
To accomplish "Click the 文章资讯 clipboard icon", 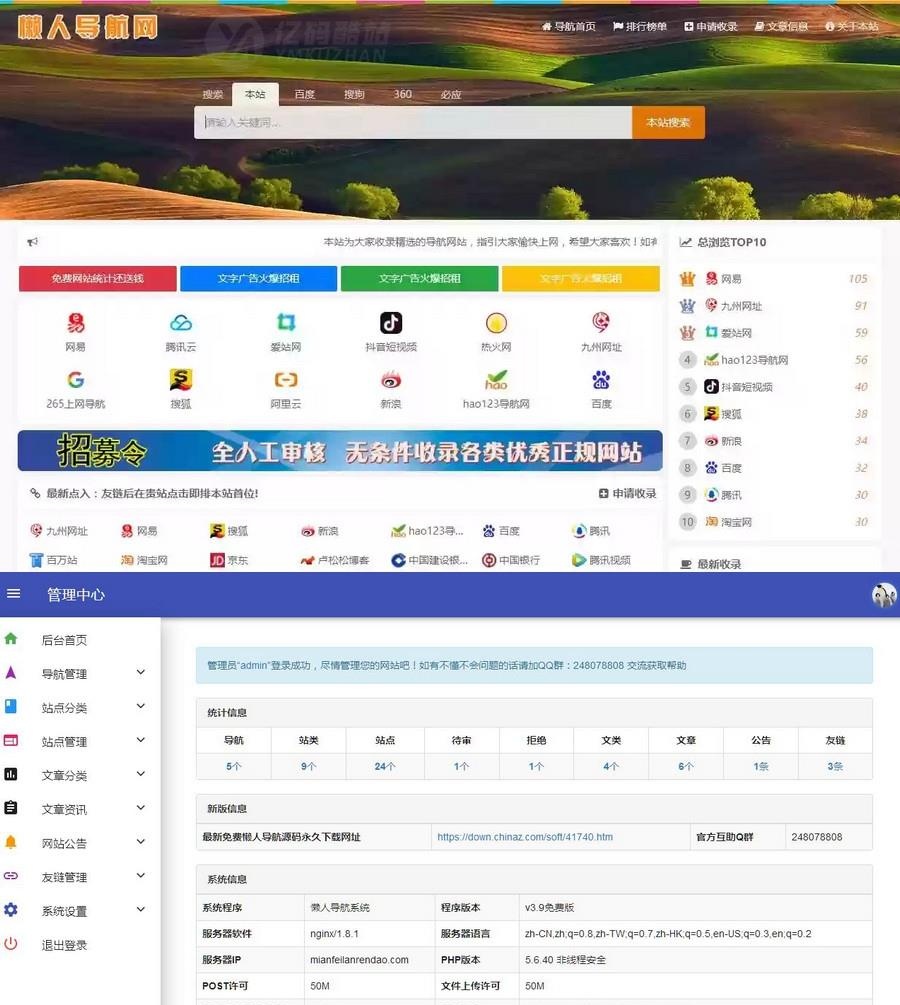I will [11, 808].
